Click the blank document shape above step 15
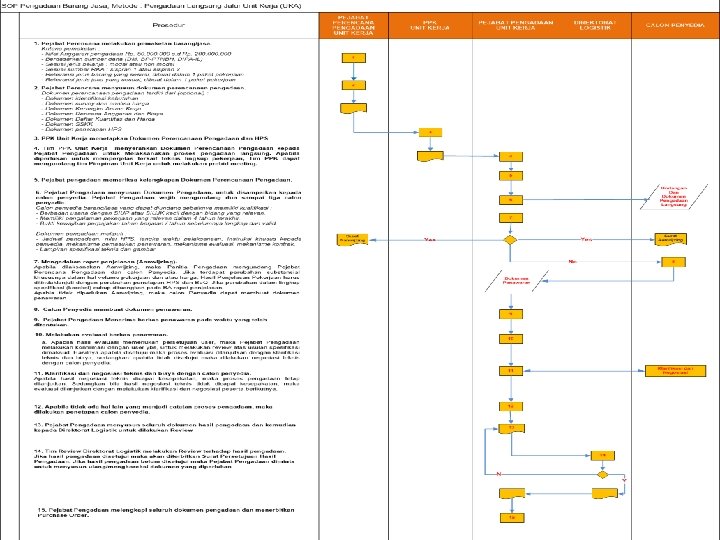The width and height of the screenshot is (720, 540). point(512,494)
